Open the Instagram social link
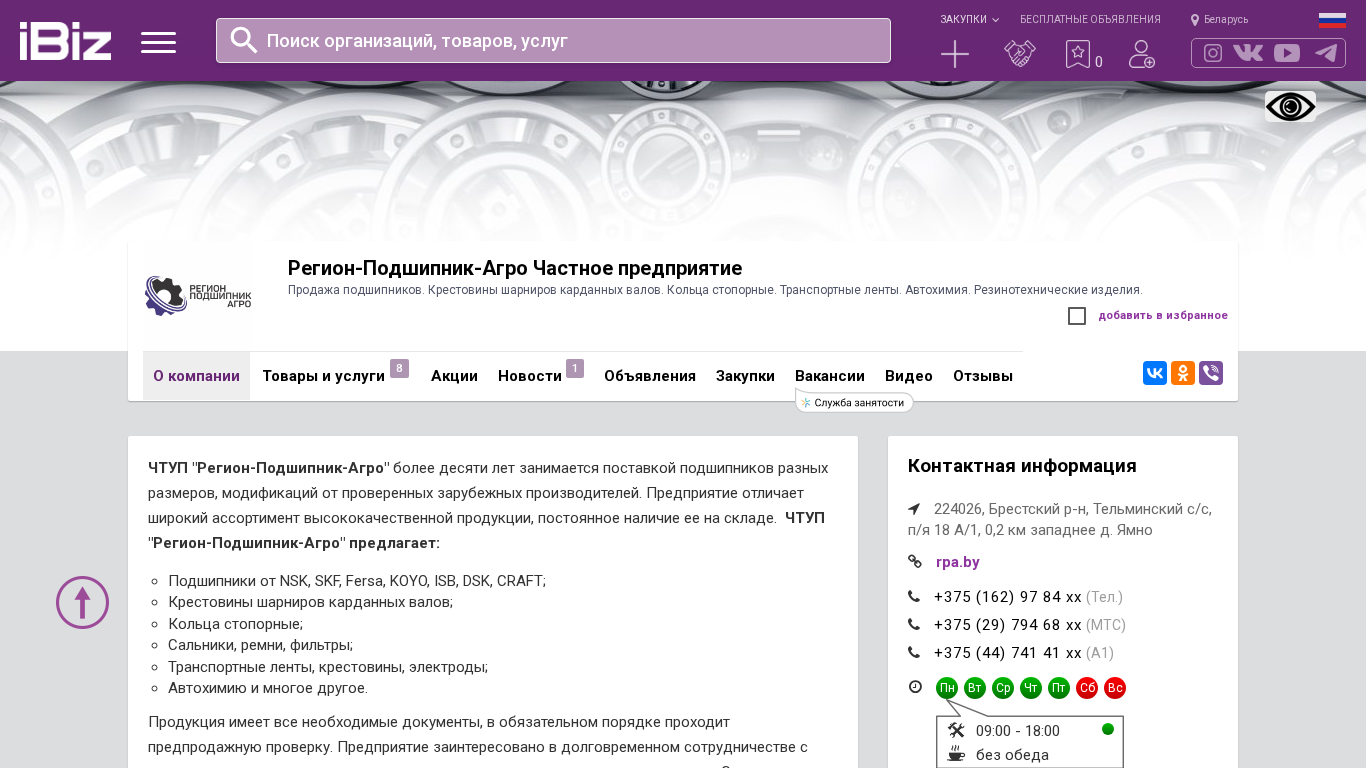 coord(1213,53)
